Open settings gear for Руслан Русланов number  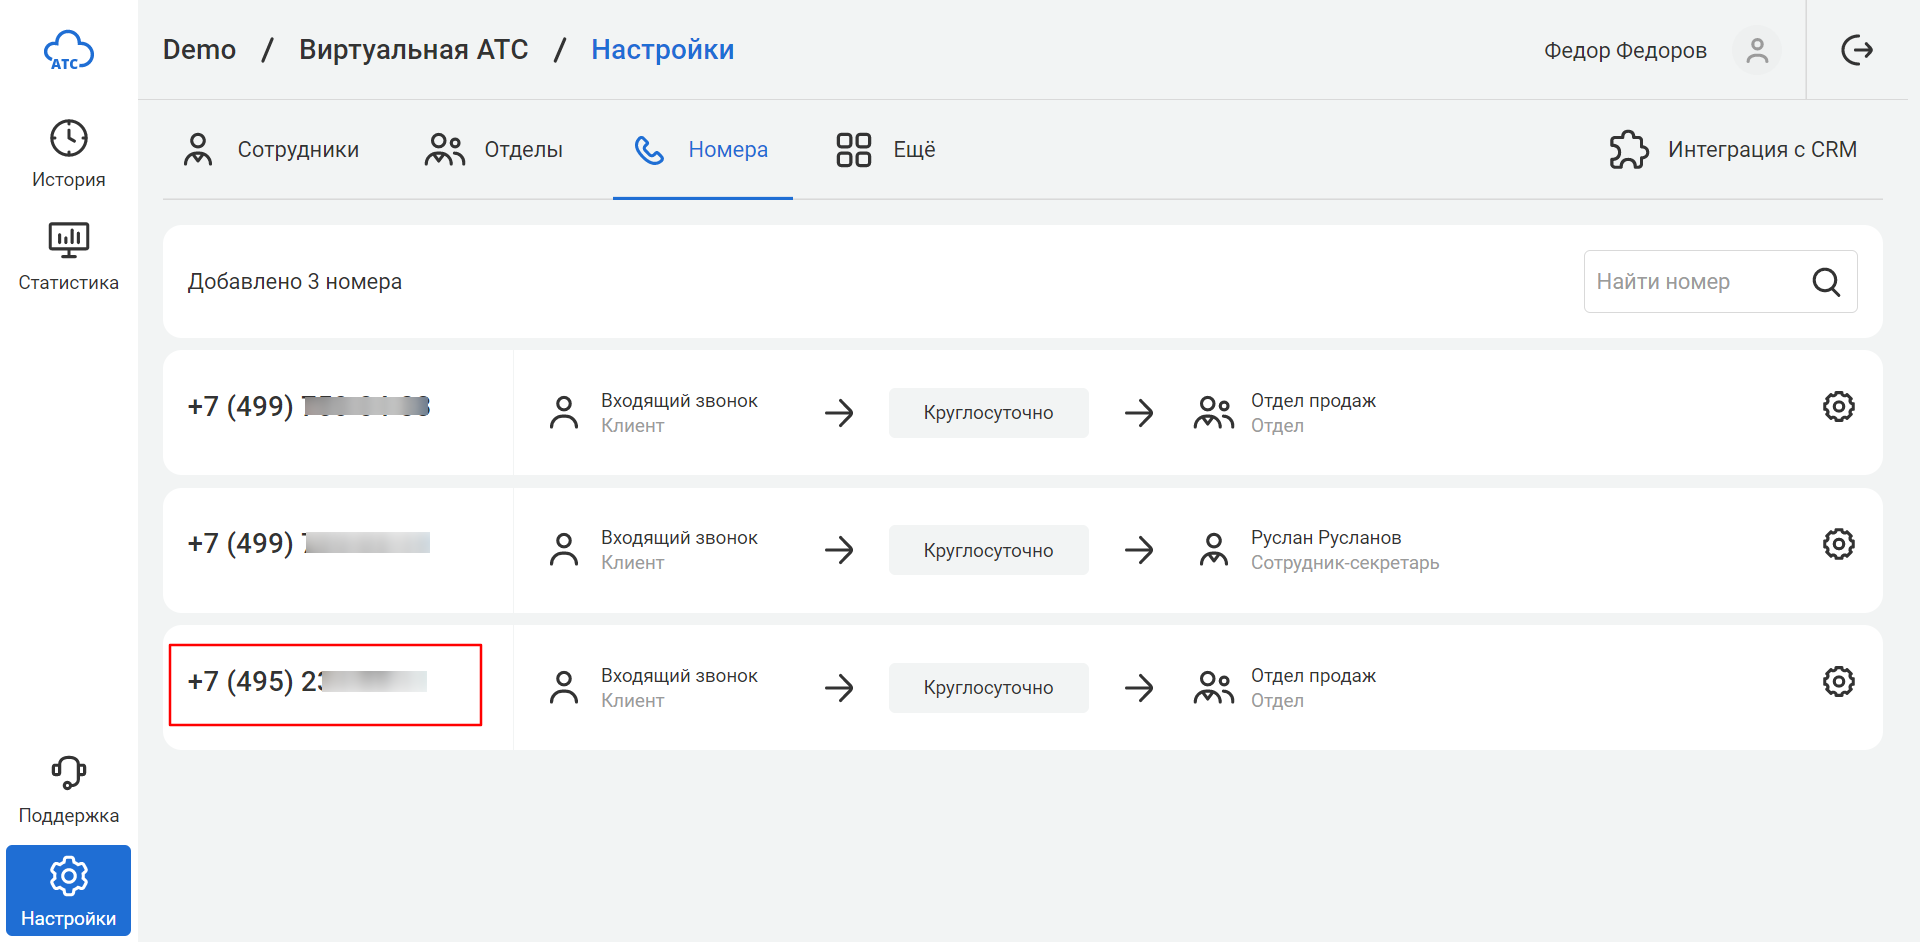point(1838,544)
